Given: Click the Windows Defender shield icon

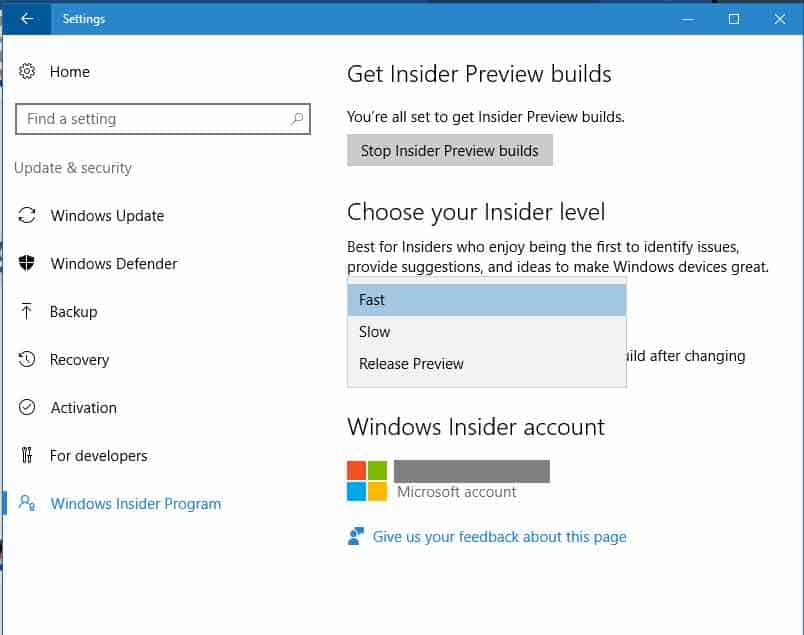Looking at the screenshot, I should (x=29, y=263).
